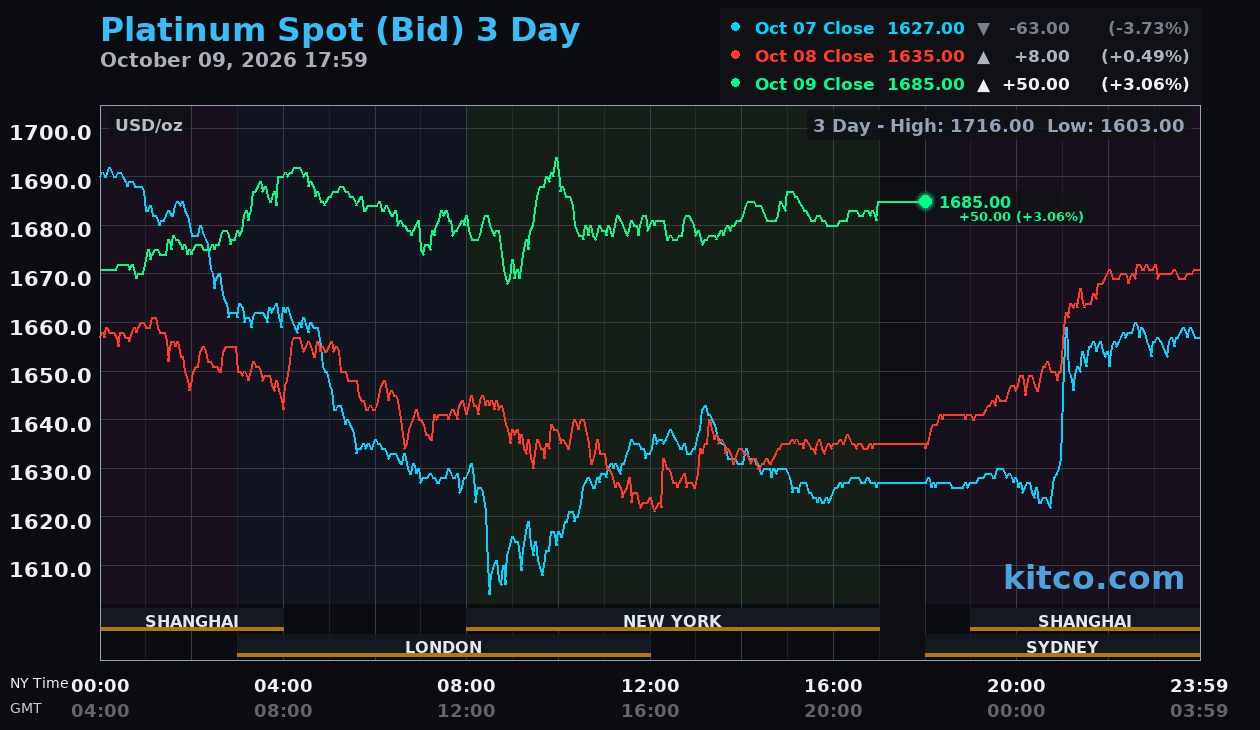Click the 1670.0 y-axis label
This screenshot has width=1260, height=730.
[x=51, y=278]
